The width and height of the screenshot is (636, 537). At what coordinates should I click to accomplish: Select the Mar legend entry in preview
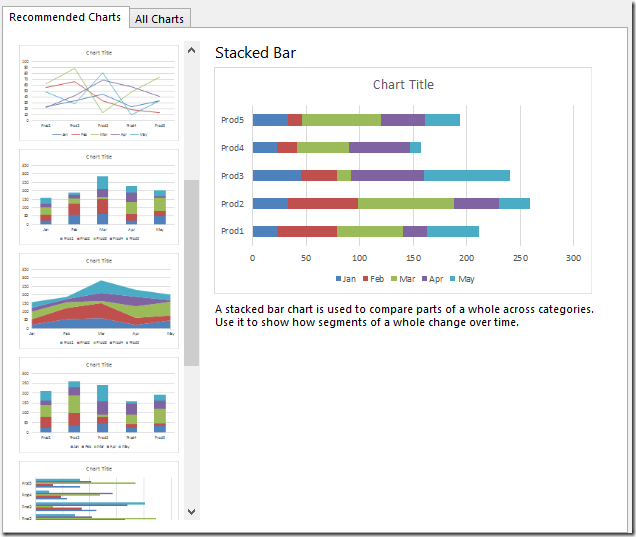pos(404,279)
